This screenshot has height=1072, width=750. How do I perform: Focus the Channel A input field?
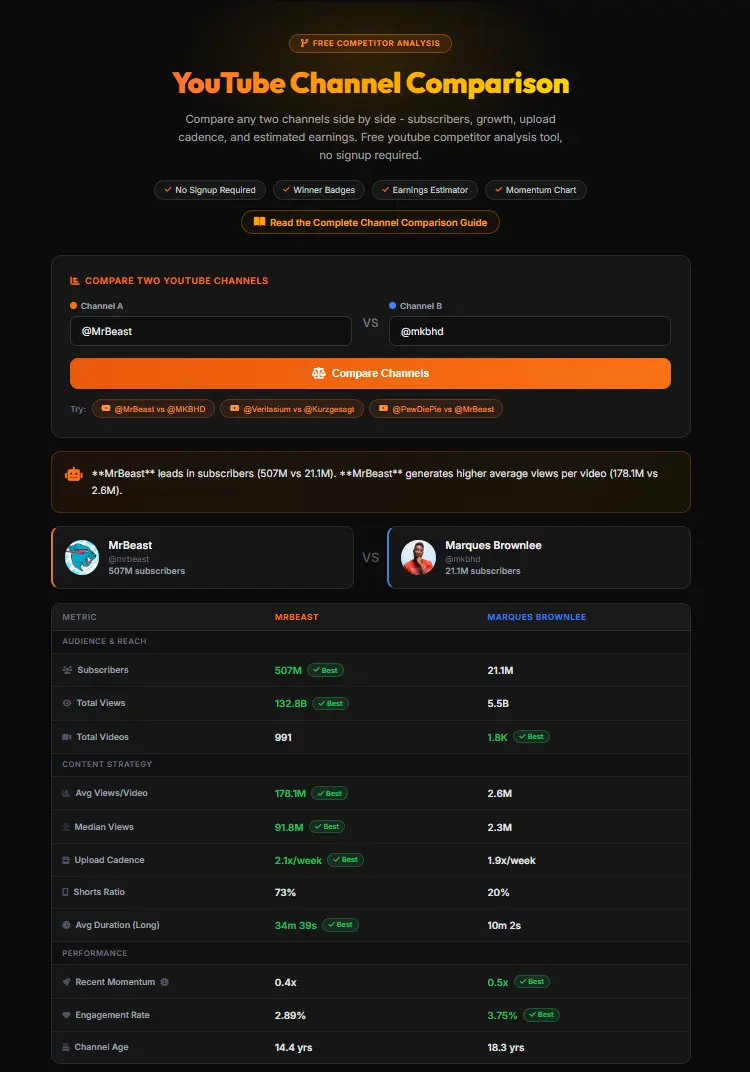pyautogui.click(x=211, y=331)
